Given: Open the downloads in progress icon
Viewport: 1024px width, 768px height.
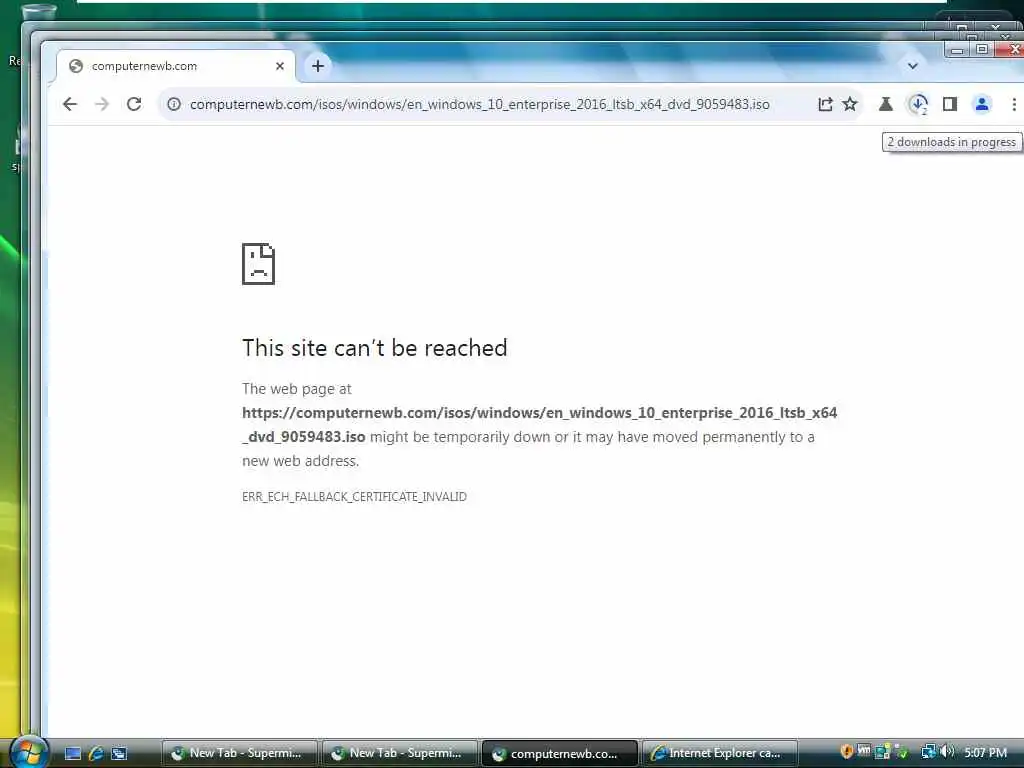Looking at the screenshot, I should click(918, 104).
